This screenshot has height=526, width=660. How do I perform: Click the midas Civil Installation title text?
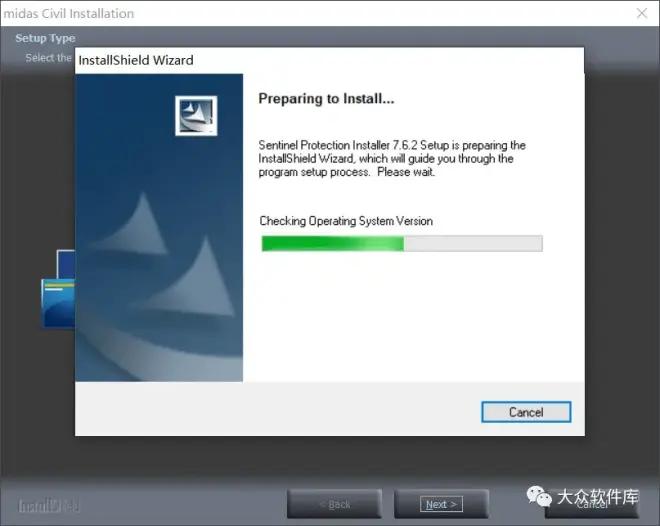68,14
